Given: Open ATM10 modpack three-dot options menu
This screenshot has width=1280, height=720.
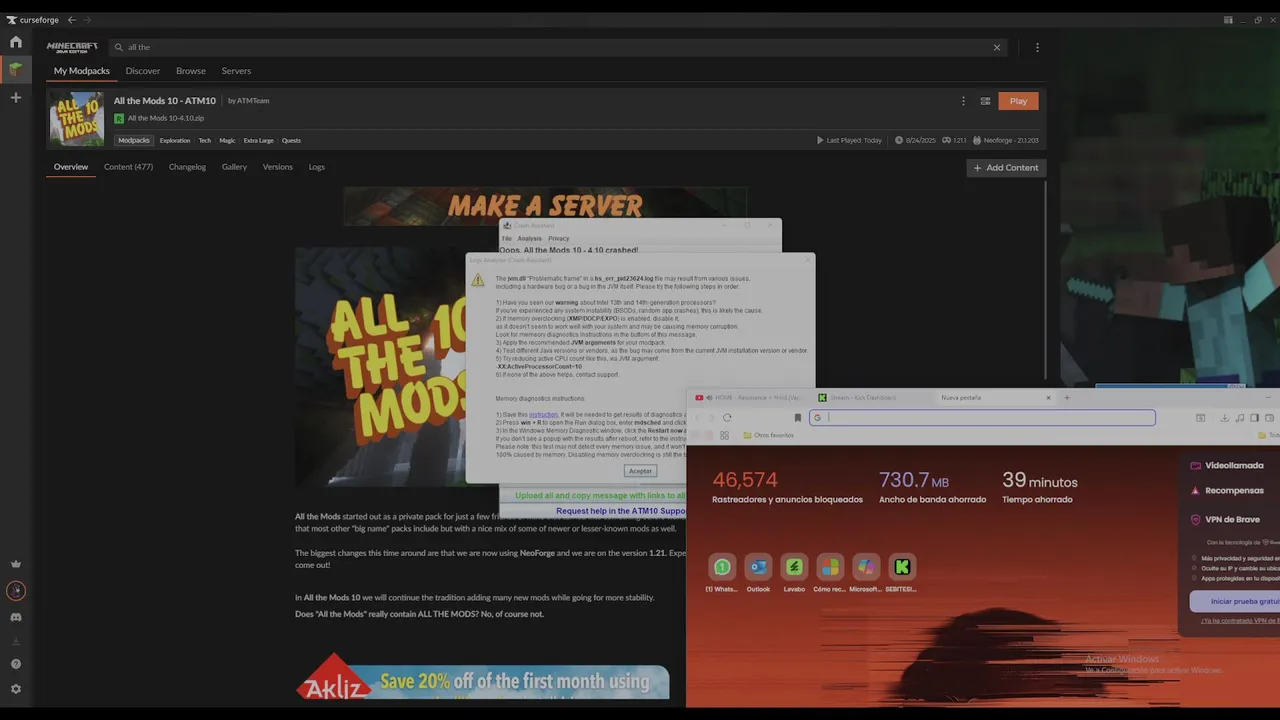Looking at the screenshot, I should [963, 101].
